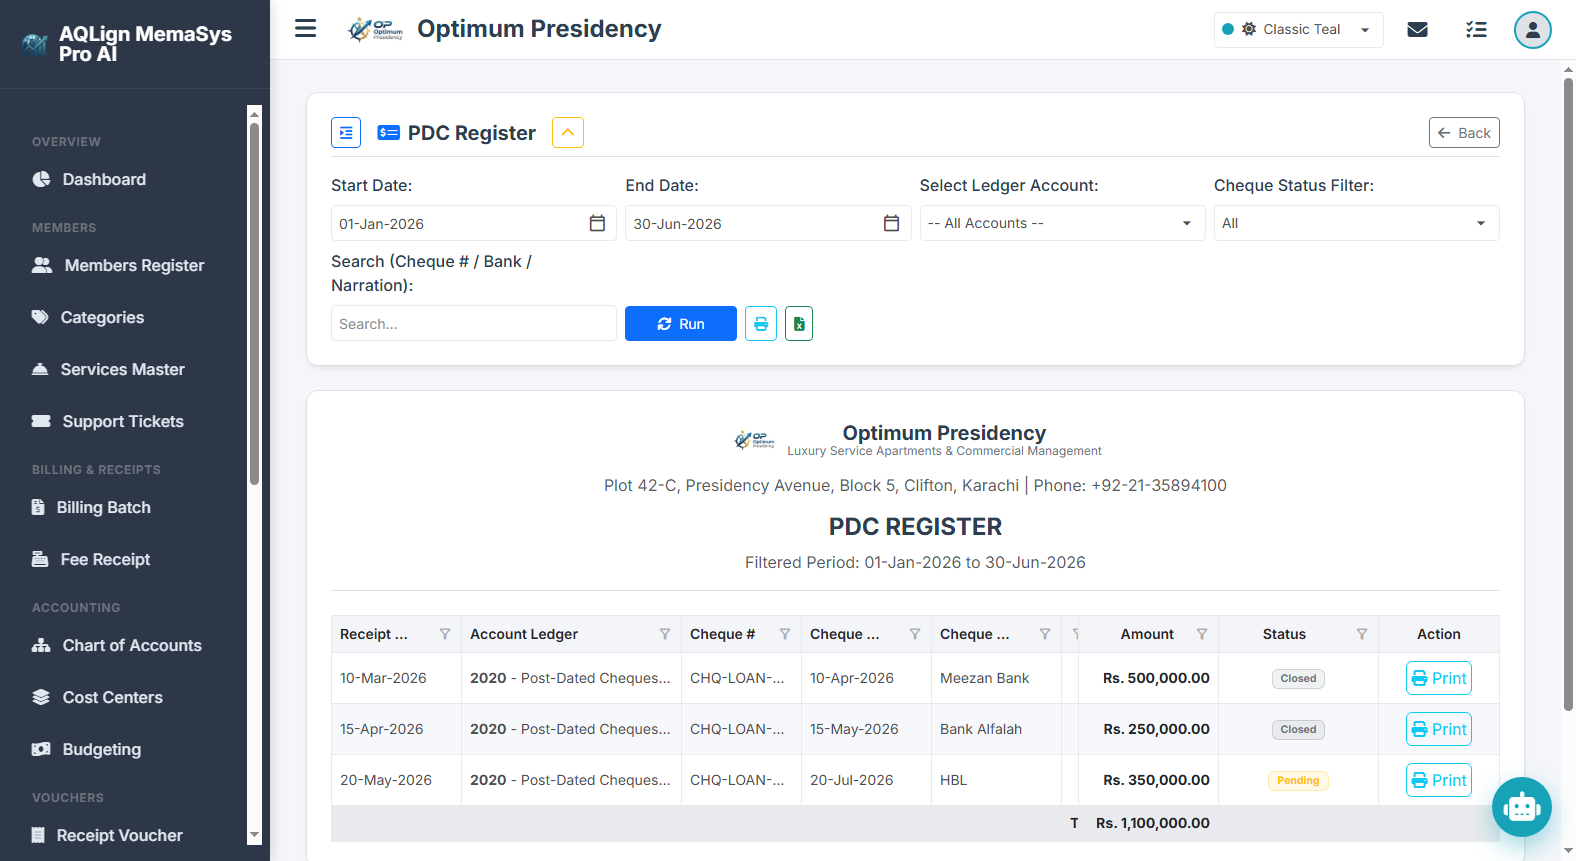Click the Closed badge in the Meezan Bank row
The height and width of the screenshot is (861, 1576).
coord(1298,678)
